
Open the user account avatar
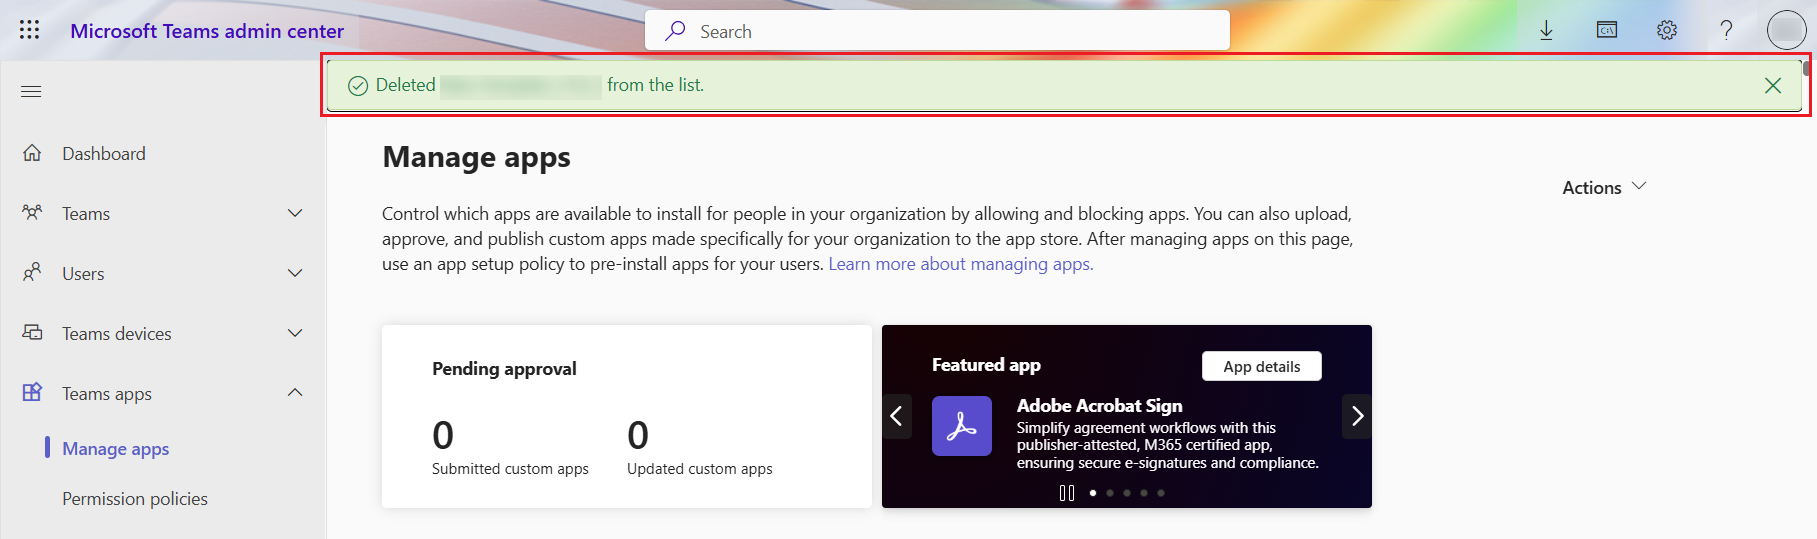(1786, 30)
